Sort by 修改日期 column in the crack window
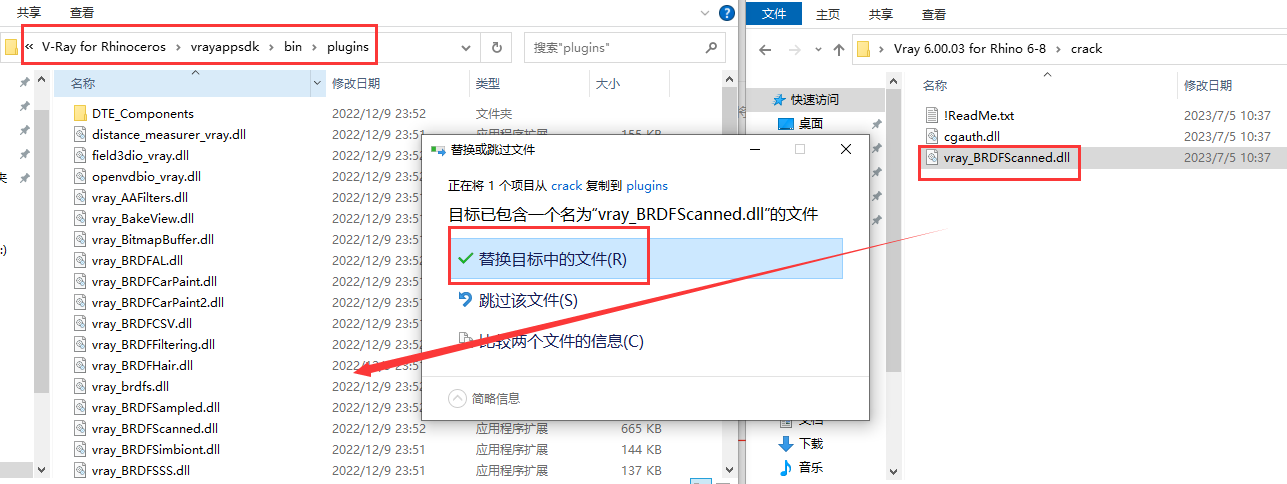This screenshot has height=484, width=1287. coord(1208,86)
